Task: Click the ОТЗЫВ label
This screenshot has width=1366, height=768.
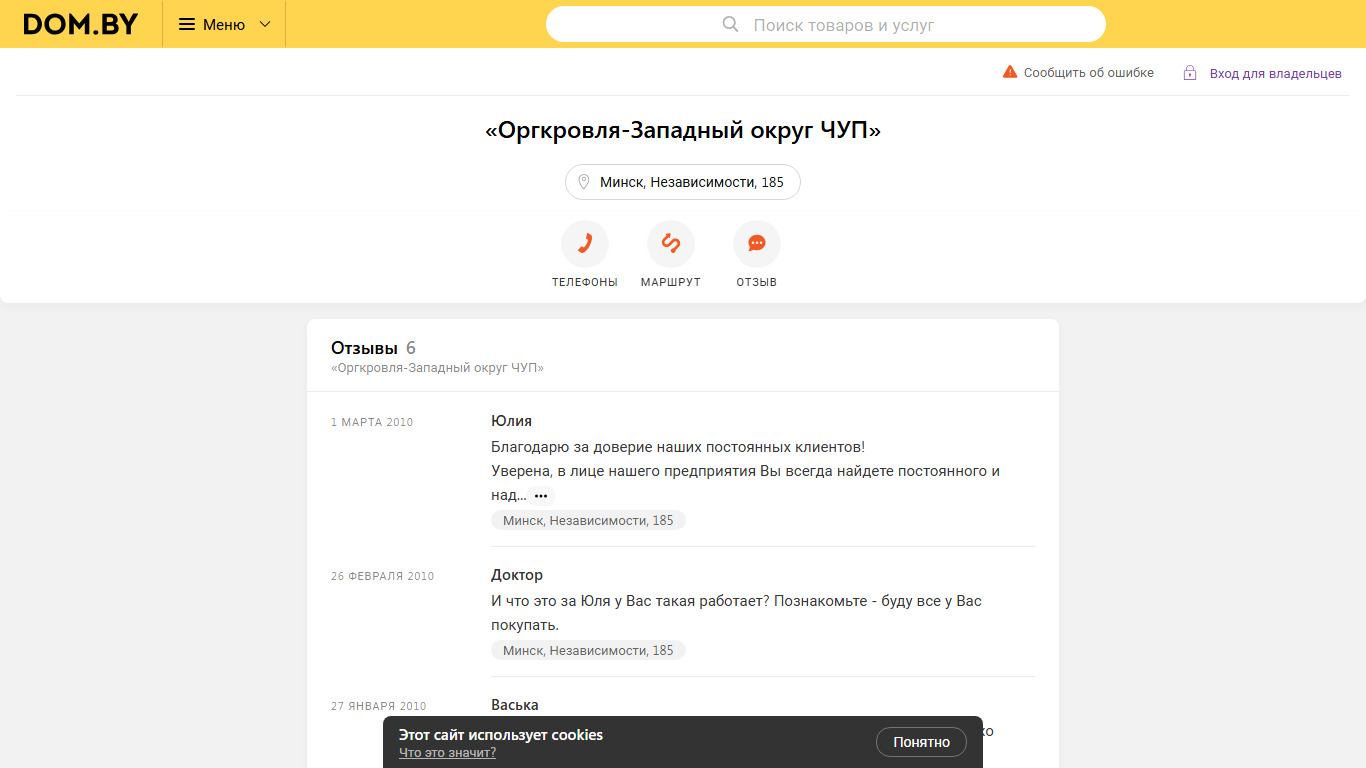Action: click(x=757, y=283)
